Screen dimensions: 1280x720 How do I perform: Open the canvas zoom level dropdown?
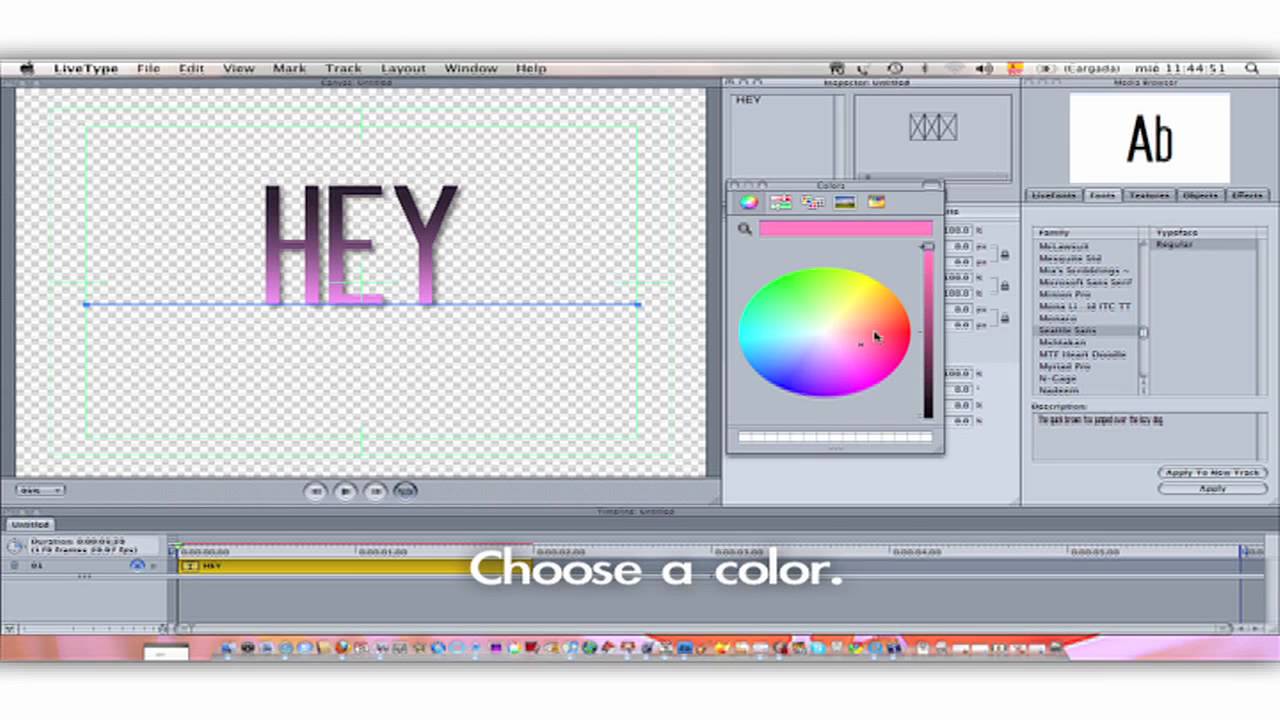41,490
